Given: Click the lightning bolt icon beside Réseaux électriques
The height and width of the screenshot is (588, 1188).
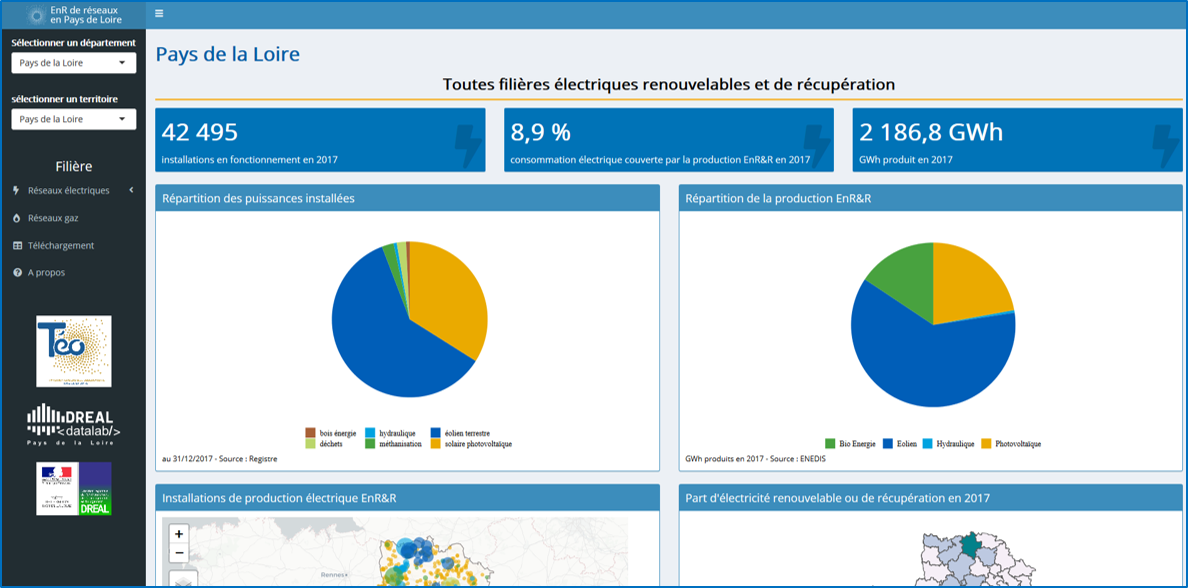Looking at the screenshot, I should tap(16, 190).
